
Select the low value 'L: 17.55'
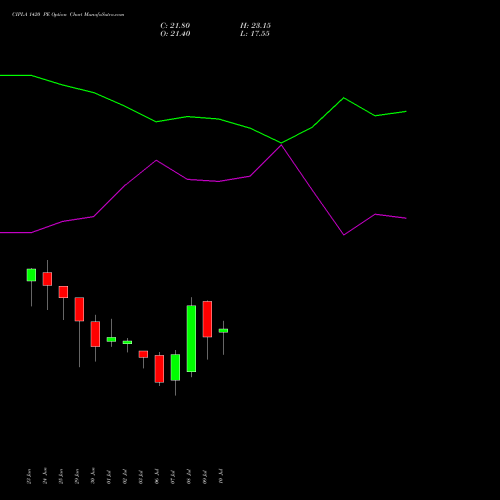[x=255, y=34]
